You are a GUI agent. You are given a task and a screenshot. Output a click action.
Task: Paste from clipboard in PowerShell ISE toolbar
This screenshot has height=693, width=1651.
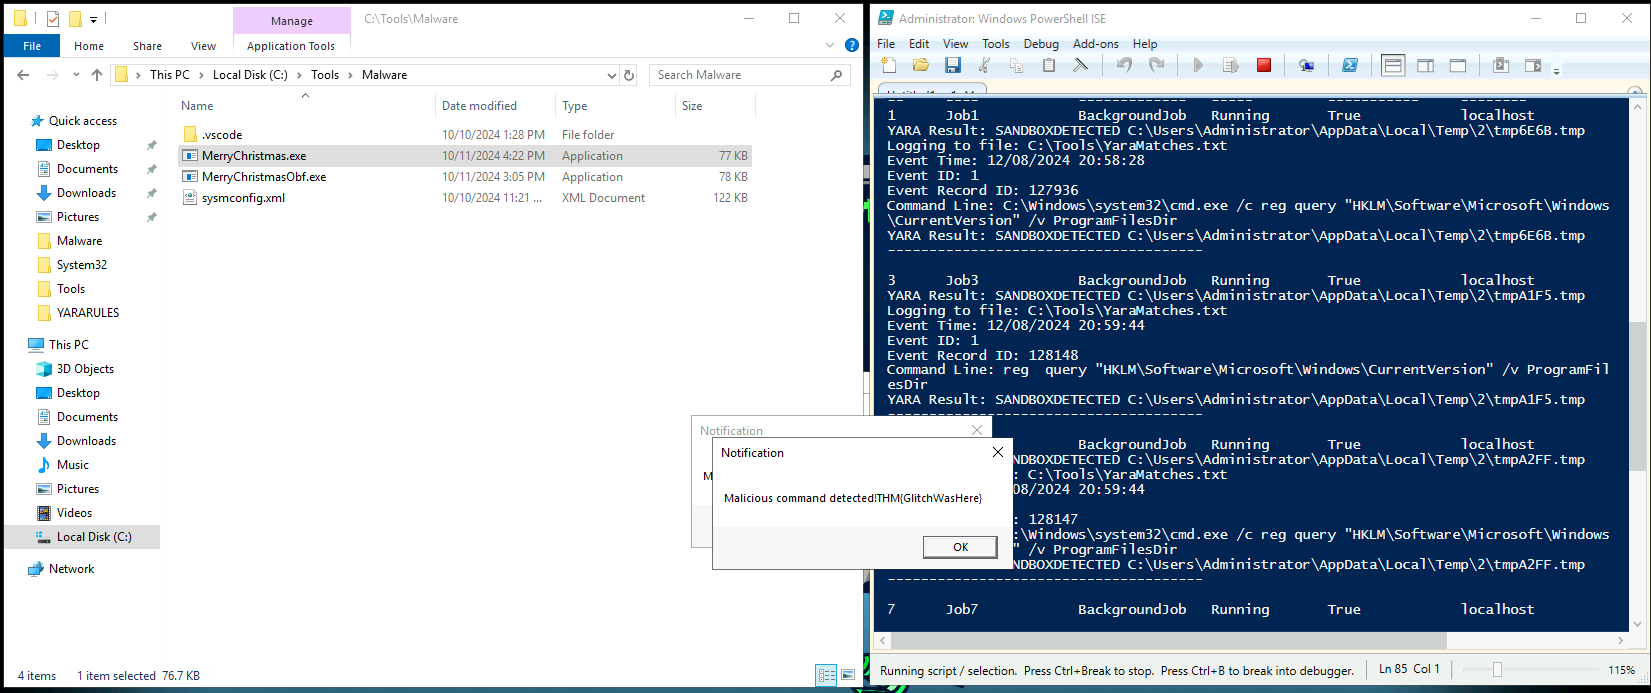tap(1049, 65)
